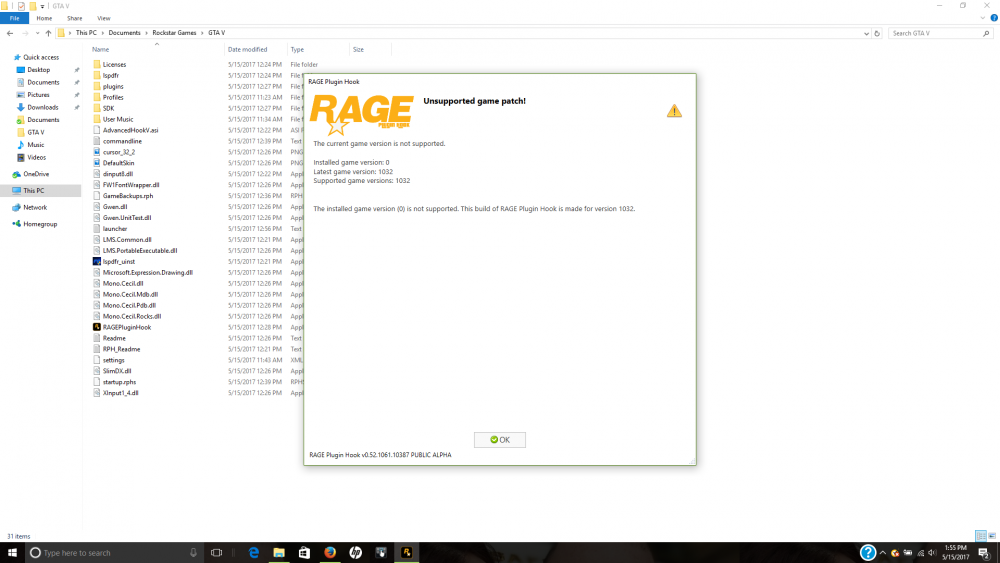Select AdvancedHookV.asi file
This screenshot has height=563, width=1000.
pyautogui.click(x=130, y=130)
